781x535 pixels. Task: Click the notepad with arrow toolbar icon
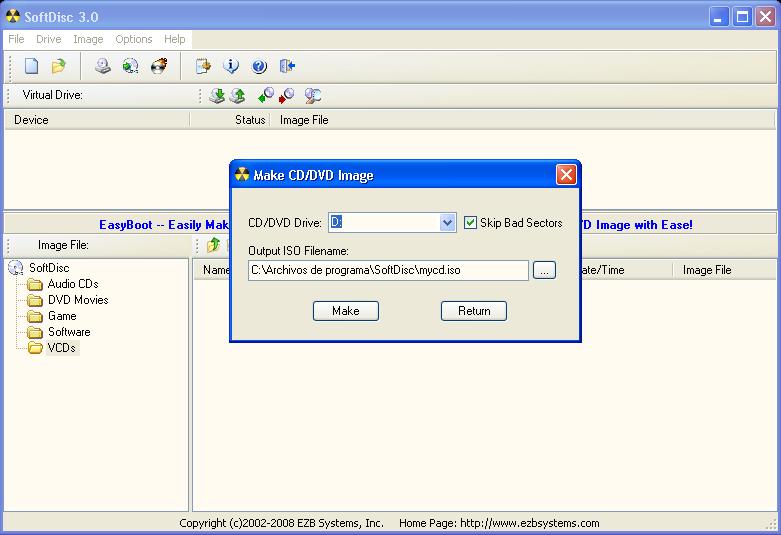[203, 66]
